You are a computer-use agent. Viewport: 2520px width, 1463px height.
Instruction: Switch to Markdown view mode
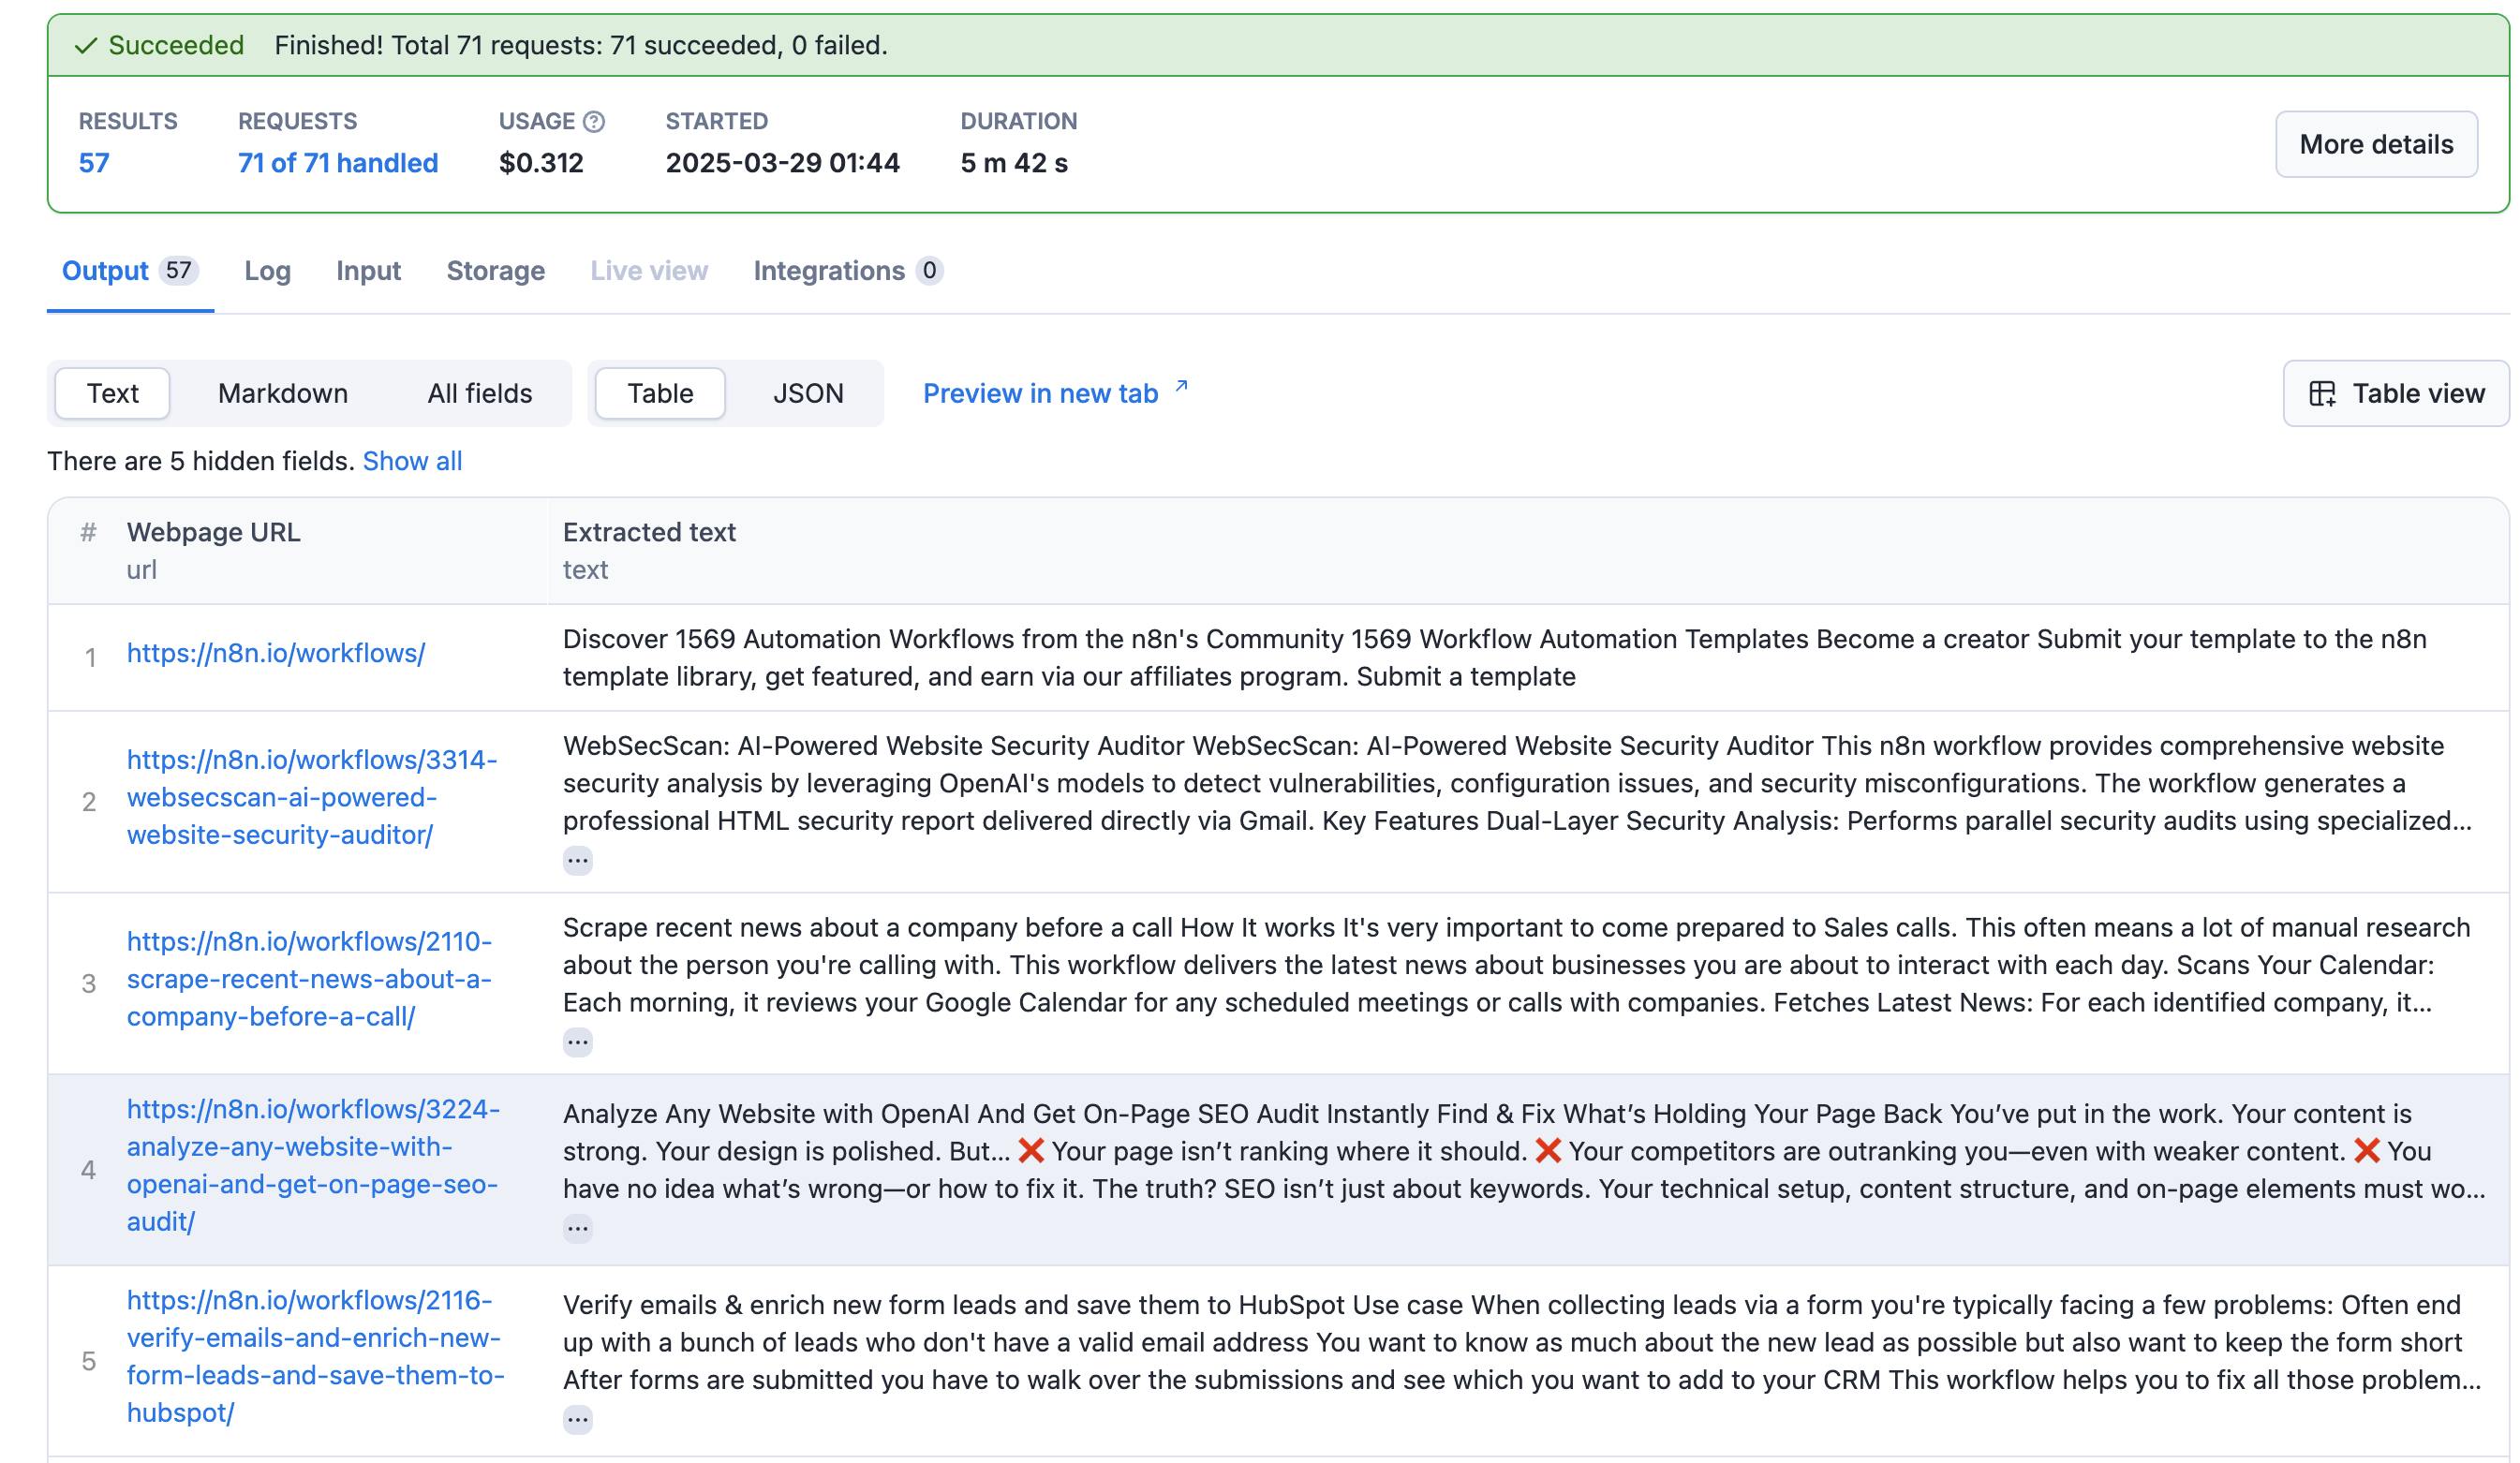(x=283, y=394)
